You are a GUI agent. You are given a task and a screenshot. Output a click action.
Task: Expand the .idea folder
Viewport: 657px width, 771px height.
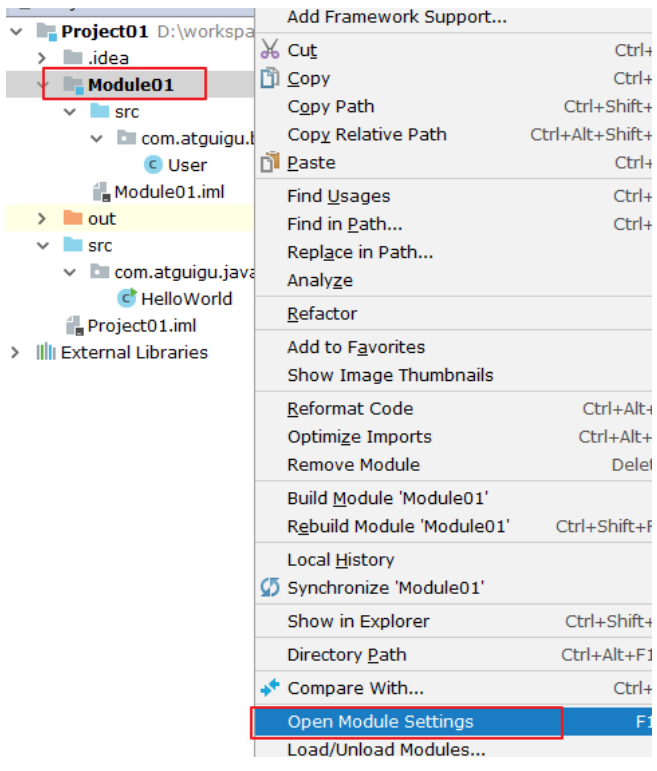point(42,58)
